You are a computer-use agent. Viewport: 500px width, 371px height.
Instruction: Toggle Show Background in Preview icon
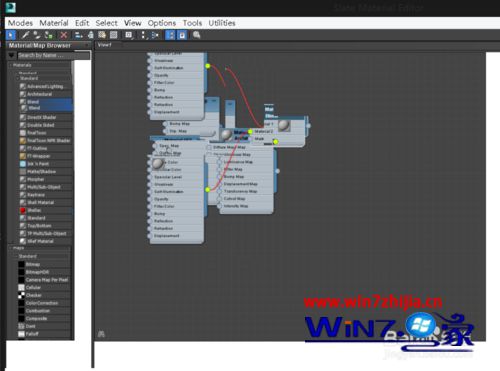coord(114,35)
